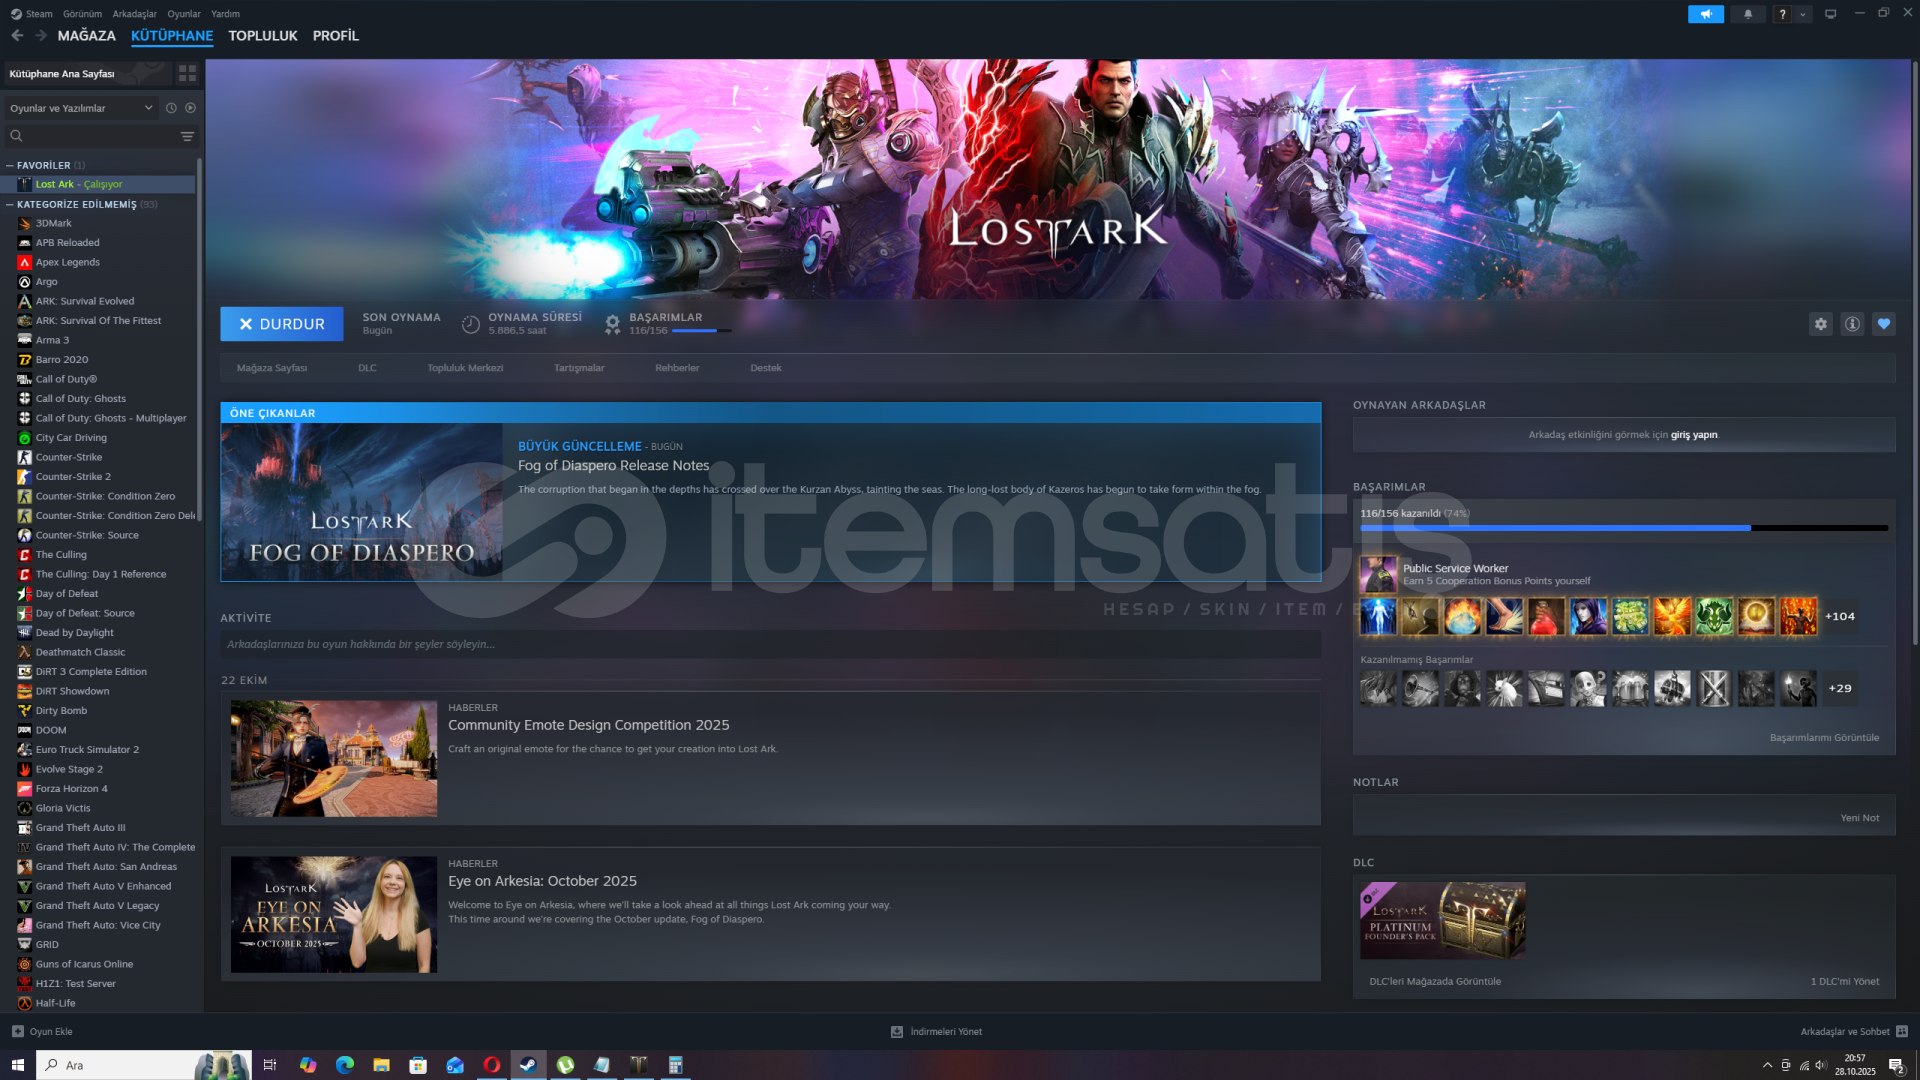Open advanced filter options icon
Viewport: 1920px width, 1080px height.
tap(187, 136)
